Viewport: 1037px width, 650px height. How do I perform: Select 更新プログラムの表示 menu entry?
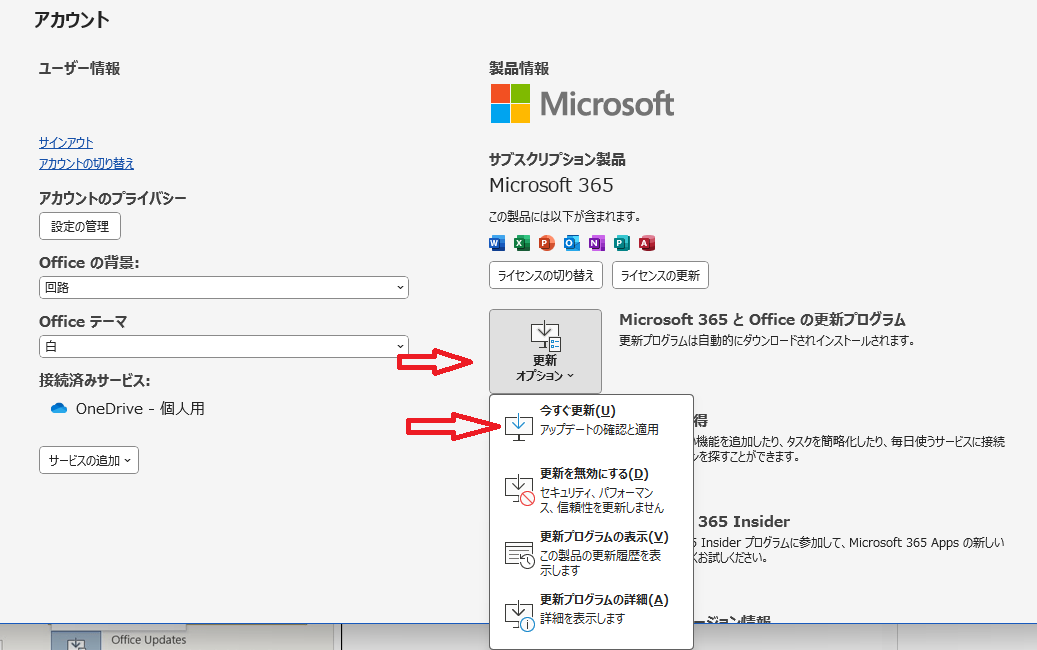590,553
